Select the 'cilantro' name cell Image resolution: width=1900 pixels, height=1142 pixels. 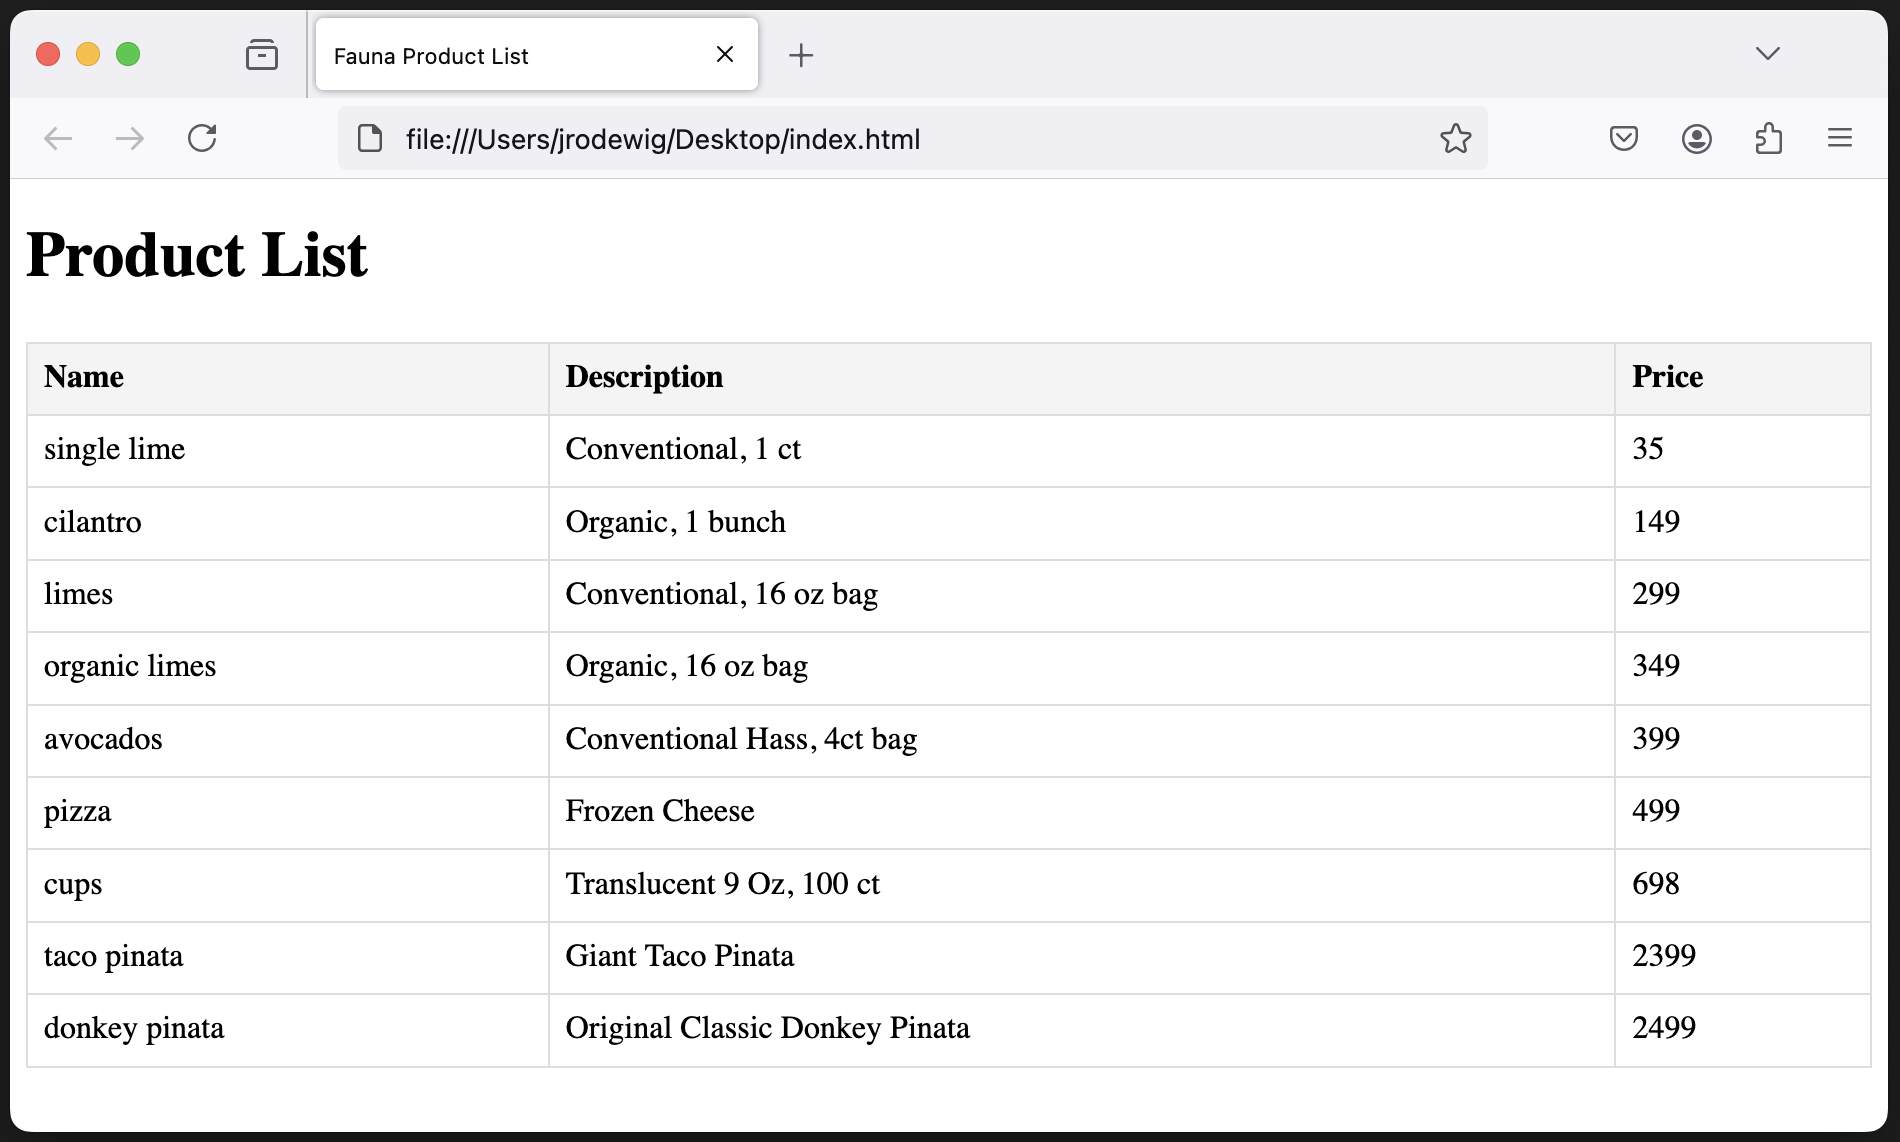(x=288, y=523)
